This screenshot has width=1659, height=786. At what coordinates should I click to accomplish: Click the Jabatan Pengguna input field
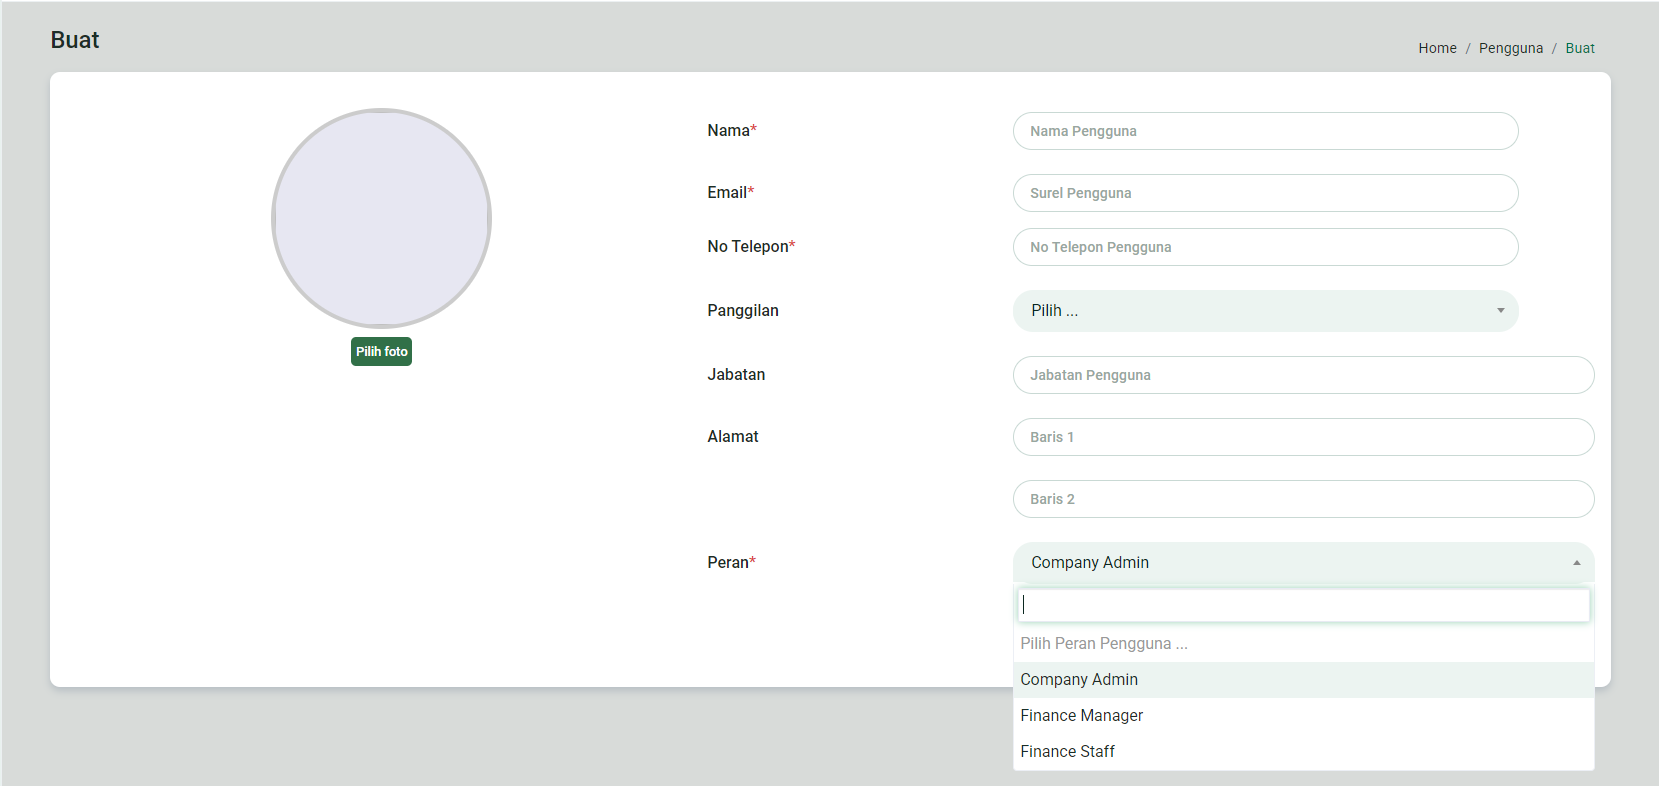[x=1303, y=375]
